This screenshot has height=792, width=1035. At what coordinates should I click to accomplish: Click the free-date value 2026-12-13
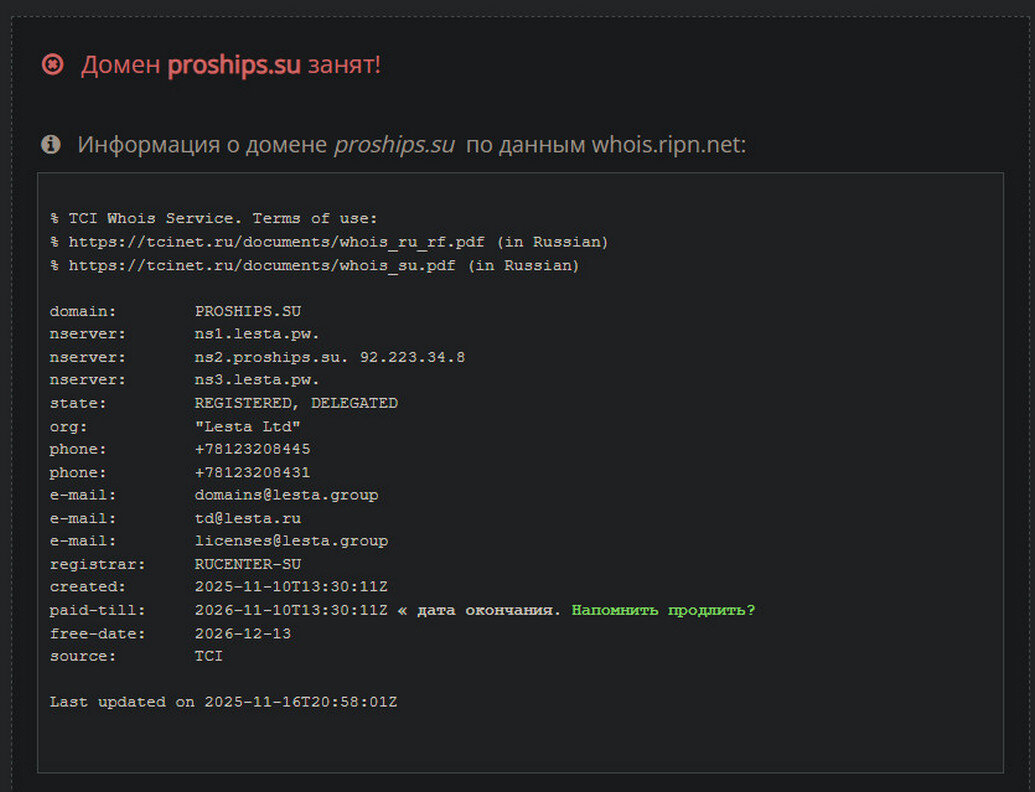tap(243, 633)
